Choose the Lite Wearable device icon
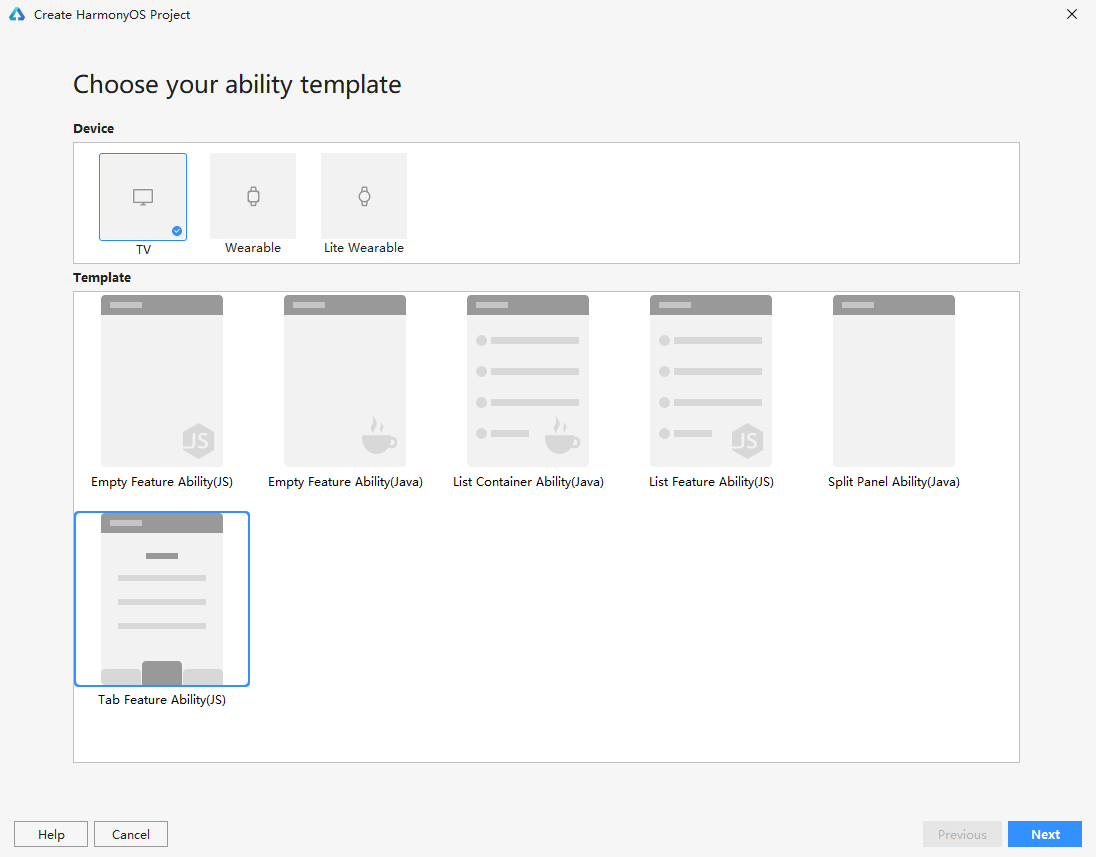Image resolution: width=1096 pixels, height=857 pixels. pos(364,196)
